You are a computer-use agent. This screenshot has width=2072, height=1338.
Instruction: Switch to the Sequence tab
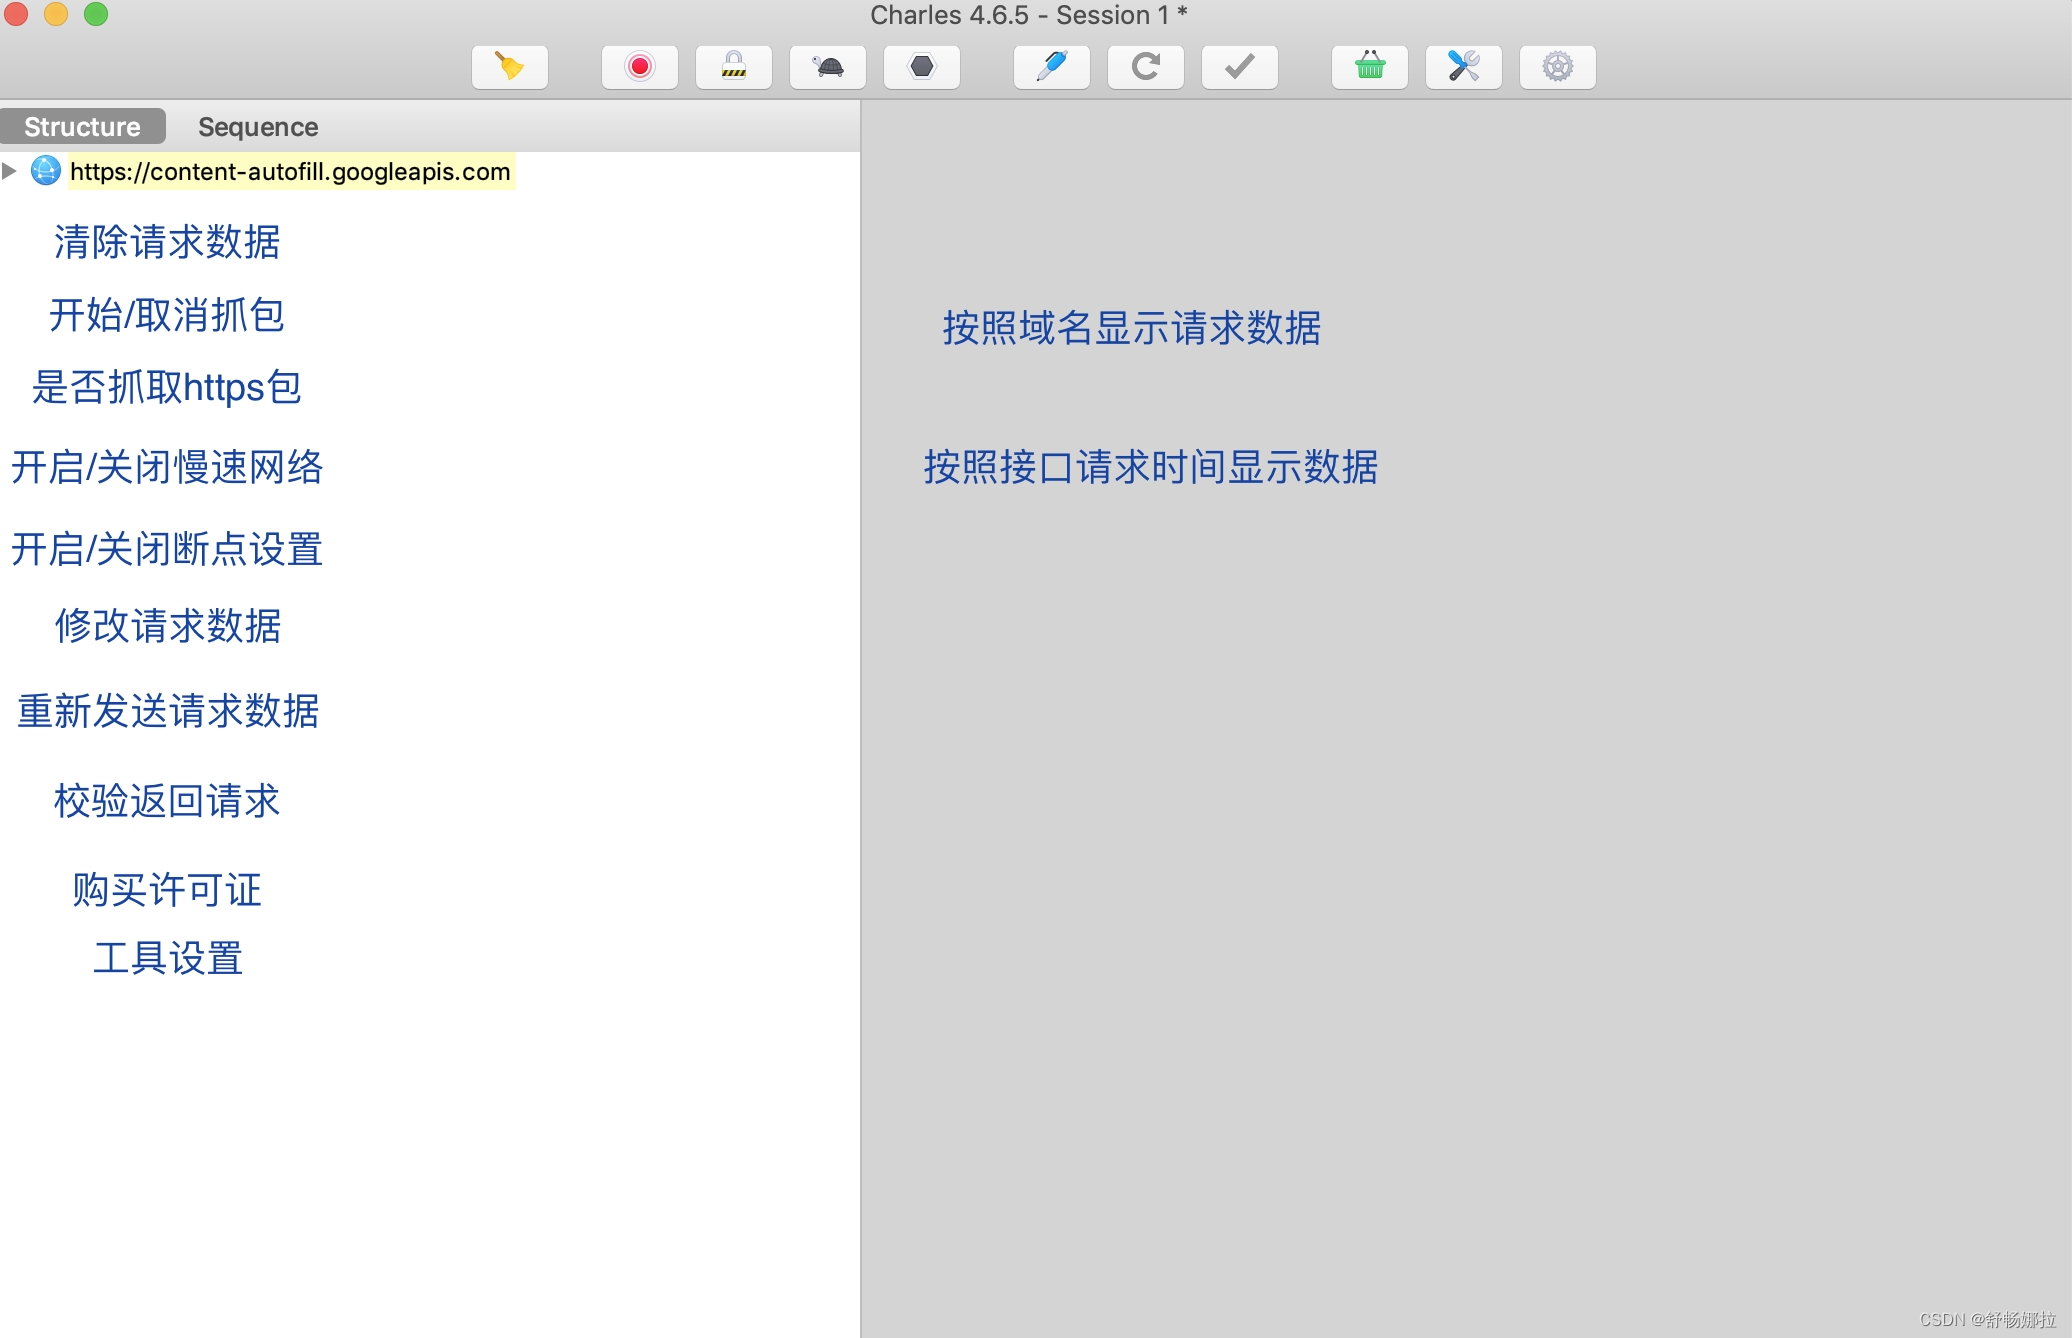pyautogui.click(x=258, y=127)
